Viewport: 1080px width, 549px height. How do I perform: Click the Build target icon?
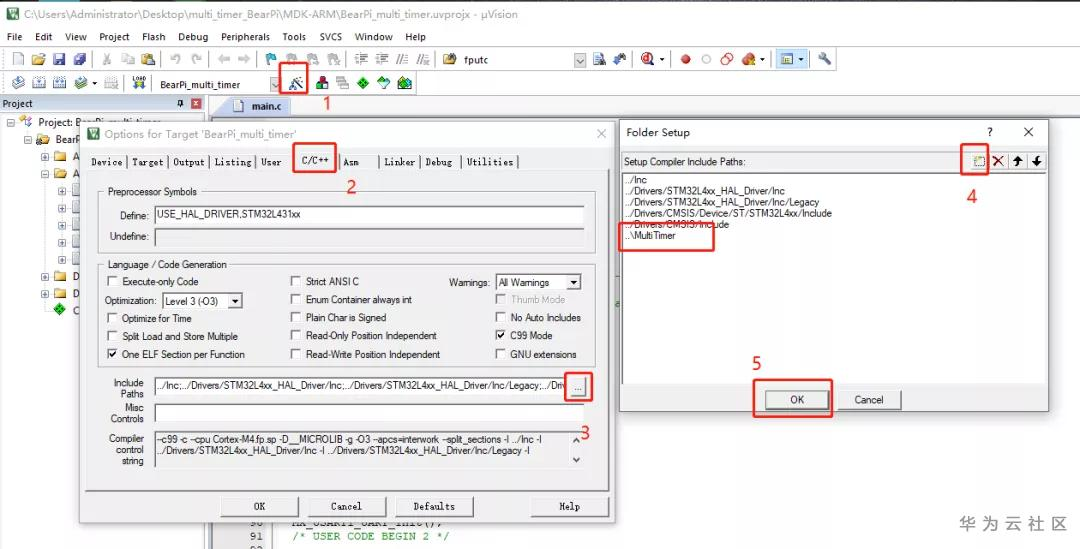tap(39, 83)
